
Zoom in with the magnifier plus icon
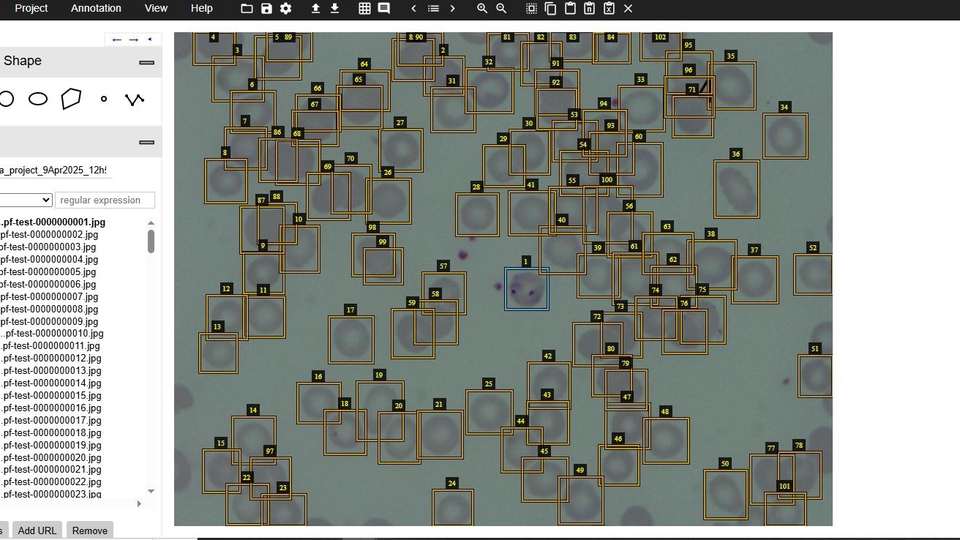pos(482,8)
